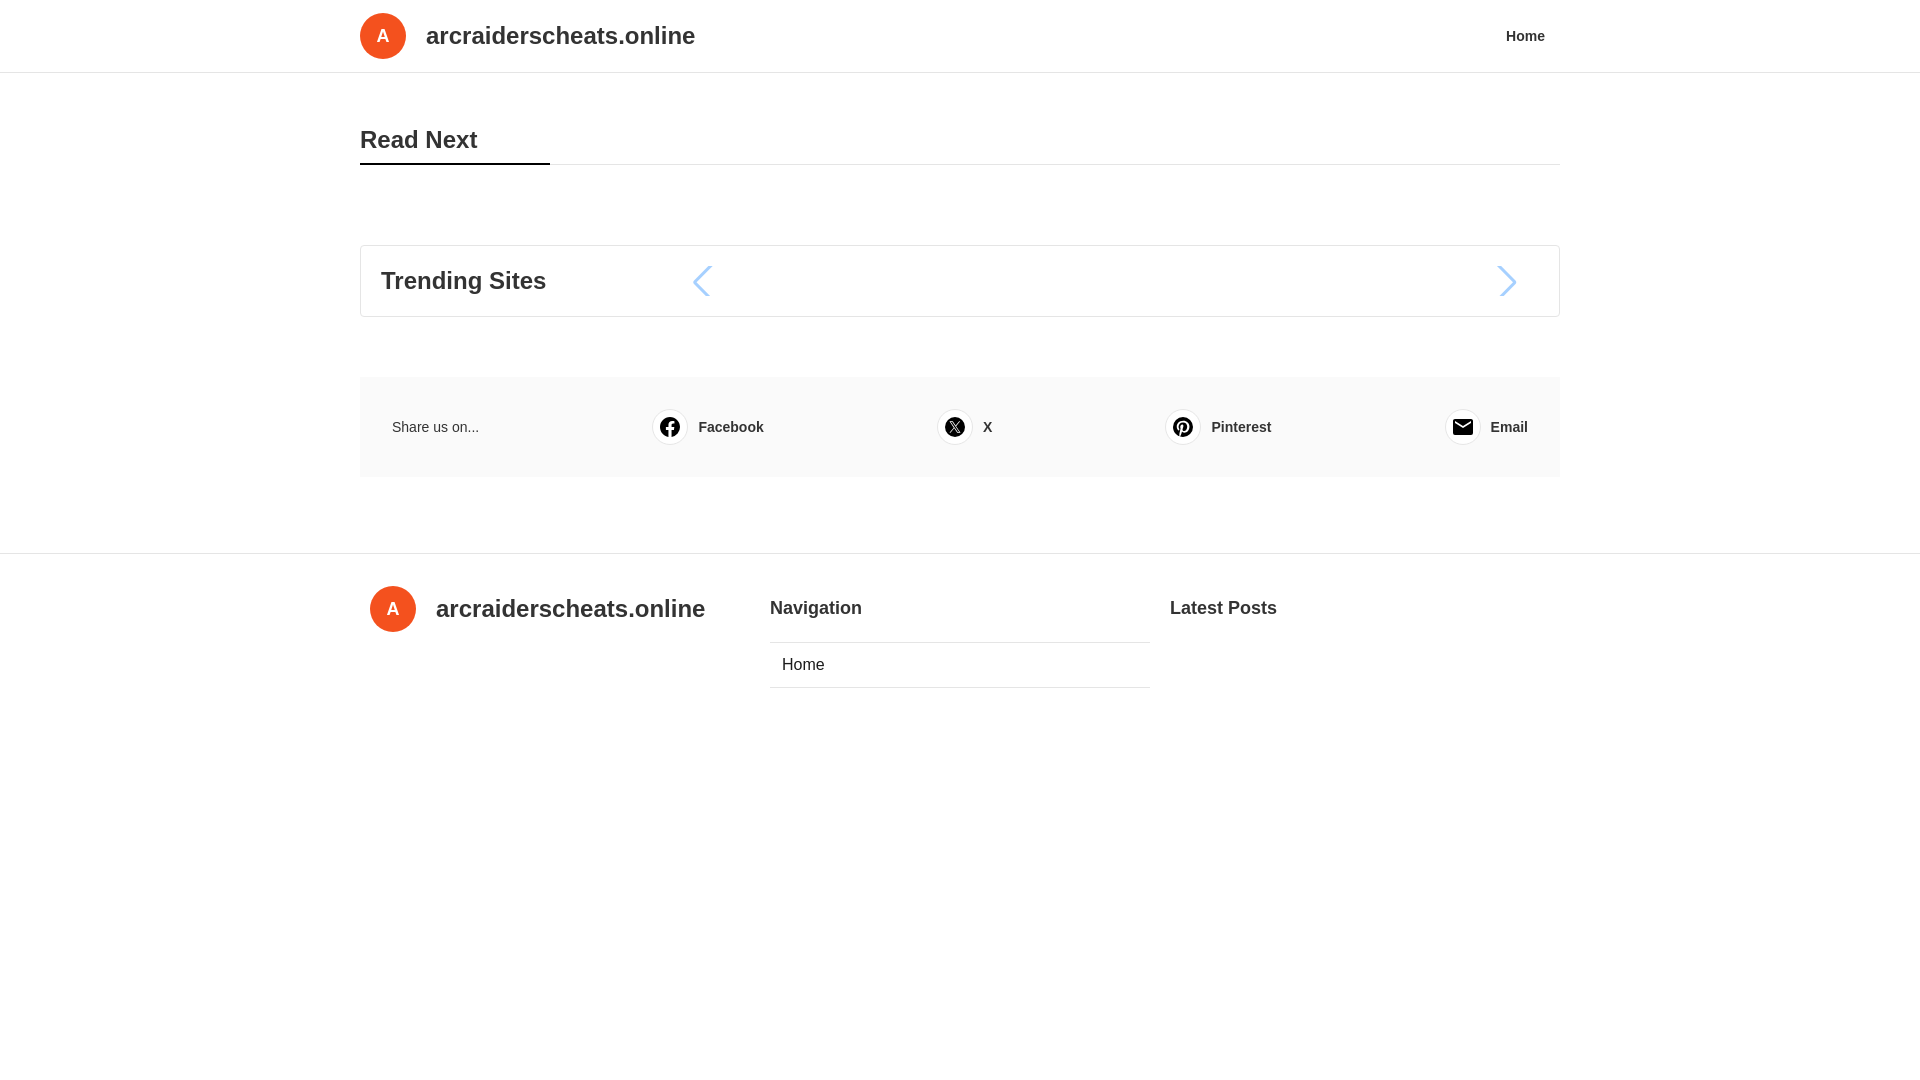Share via the X text label
This screenshot has height=1080, width=1920.
point(988,427)
